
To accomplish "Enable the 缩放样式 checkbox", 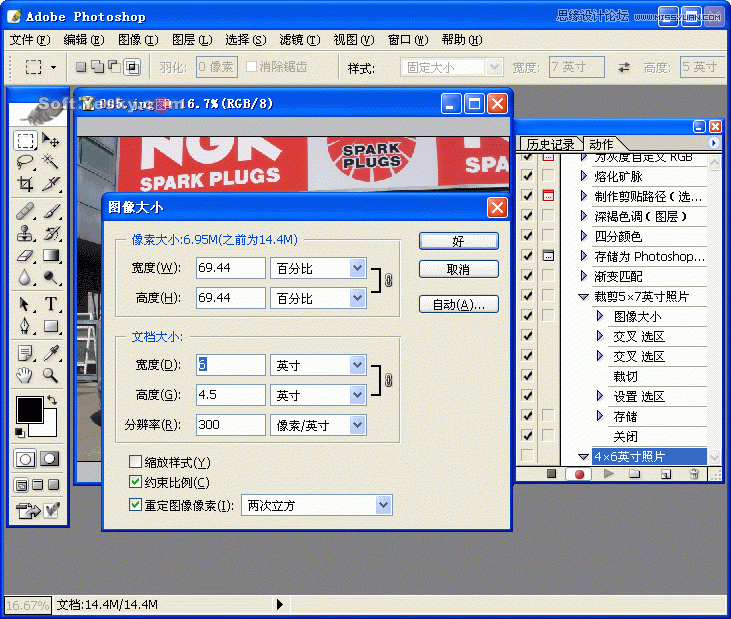I will coord(135,462).
